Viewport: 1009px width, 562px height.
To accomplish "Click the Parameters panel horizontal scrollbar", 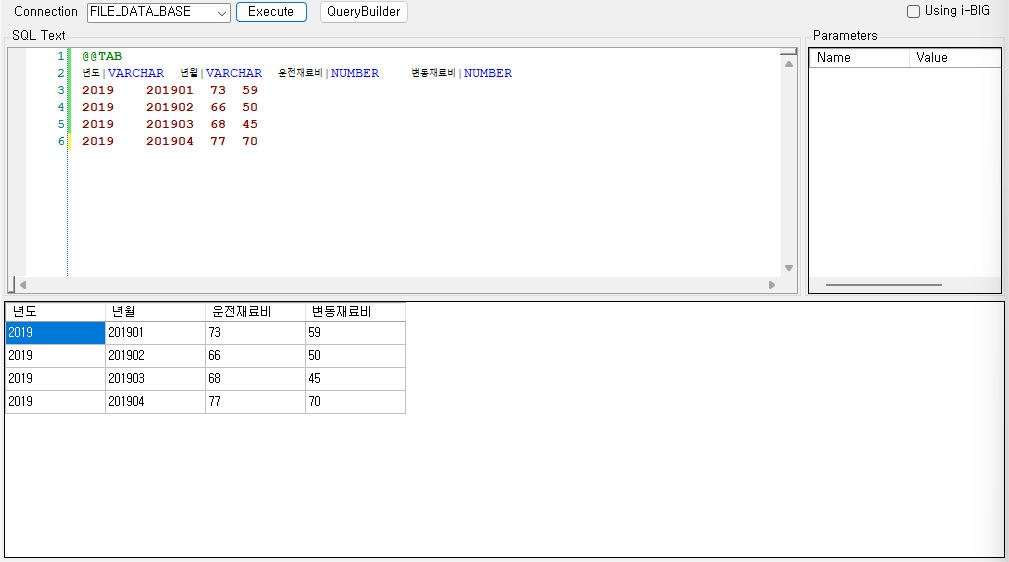I will [x=883, y=285].
